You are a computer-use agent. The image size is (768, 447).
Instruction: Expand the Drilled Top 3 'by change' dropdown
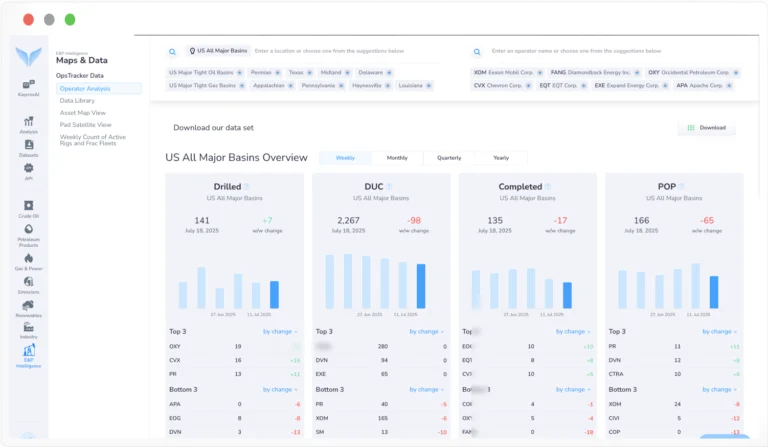coord(282,331)
